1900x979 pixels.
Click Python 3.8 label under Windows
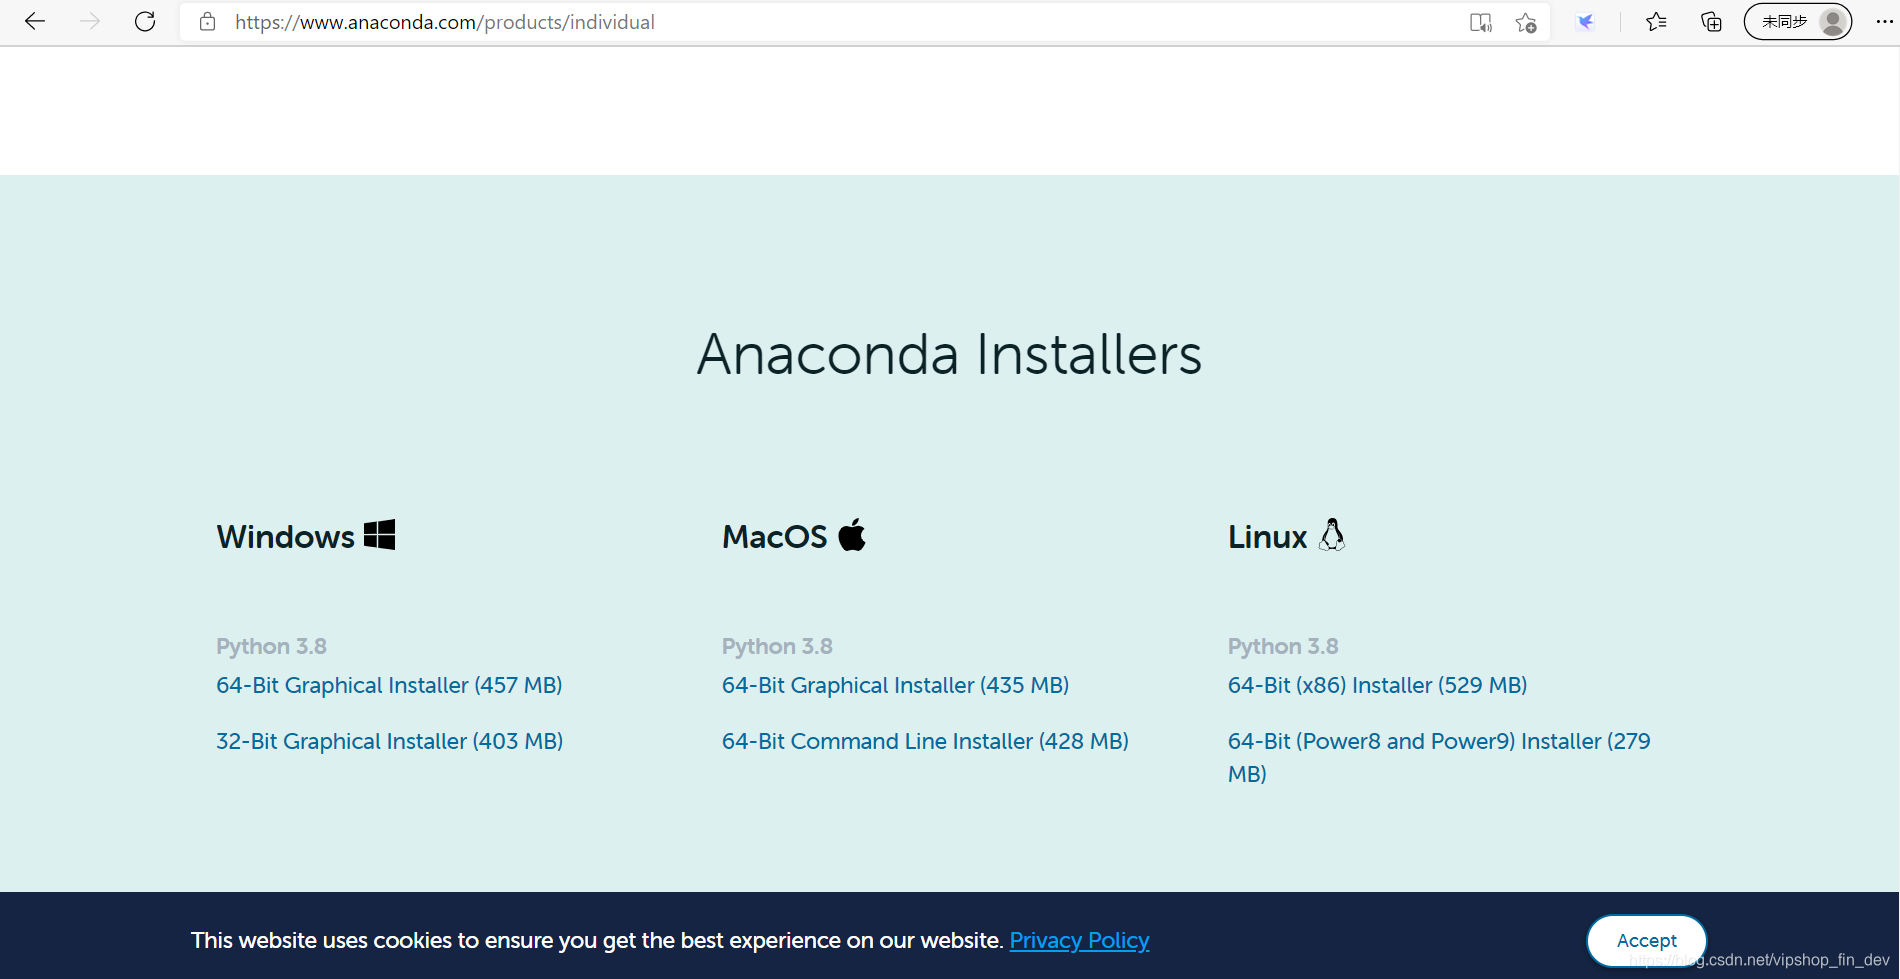(271, 646)
